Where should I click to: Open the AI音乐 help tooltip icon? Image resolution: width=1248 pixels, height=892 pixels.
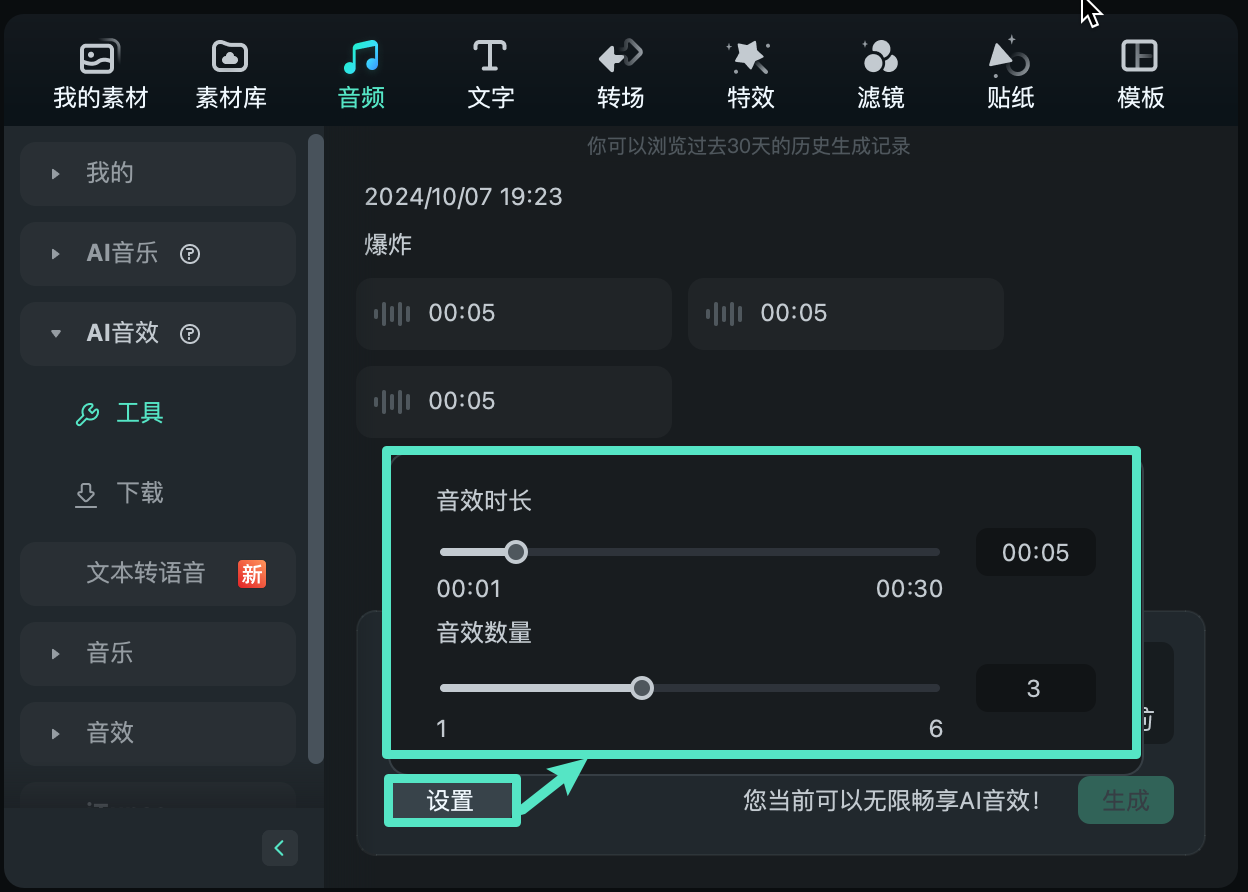(190, 253)
